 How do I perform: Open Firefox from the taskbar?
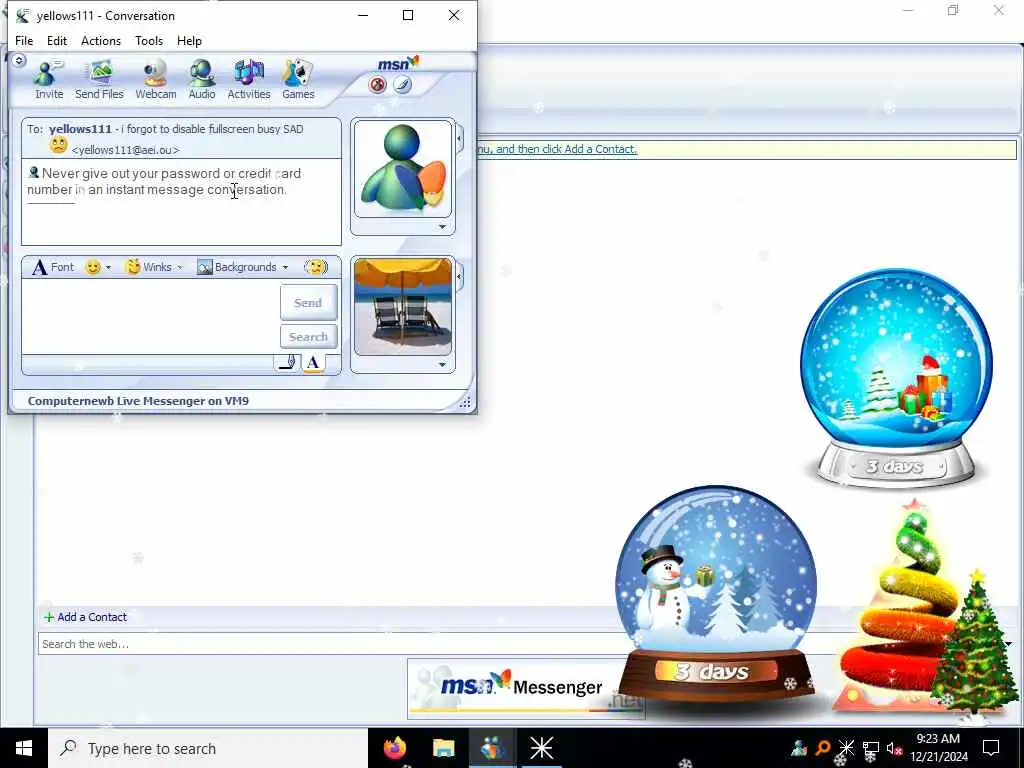click(x=394, y=748)
